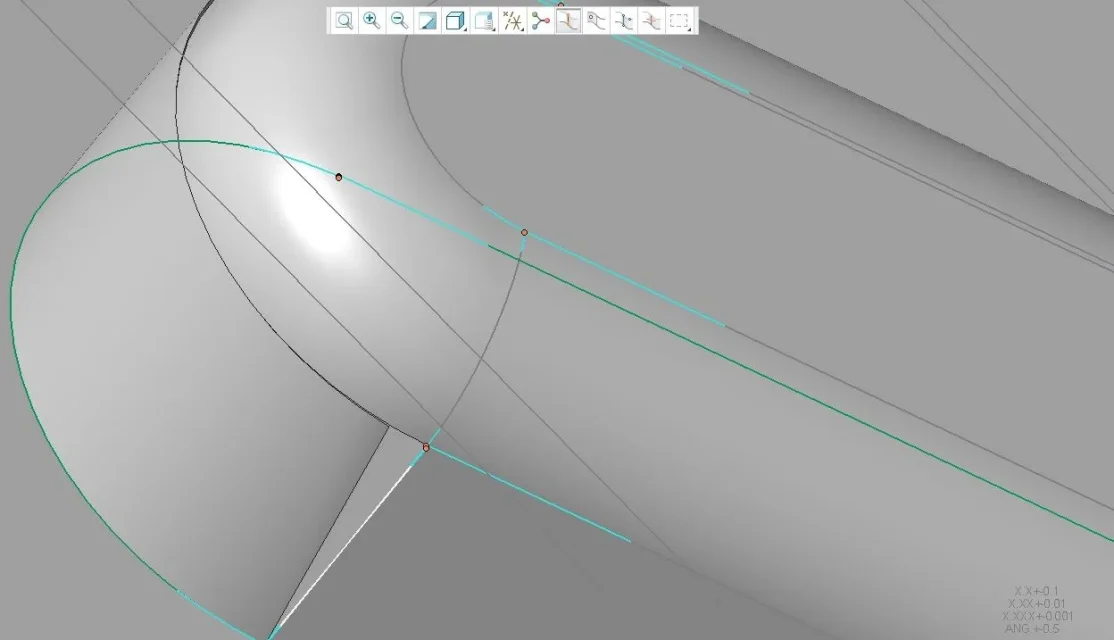This screenshot has height=640, width=1114.
Task: Toggle the highlighted curve display icon
Action: click(568, 21)
